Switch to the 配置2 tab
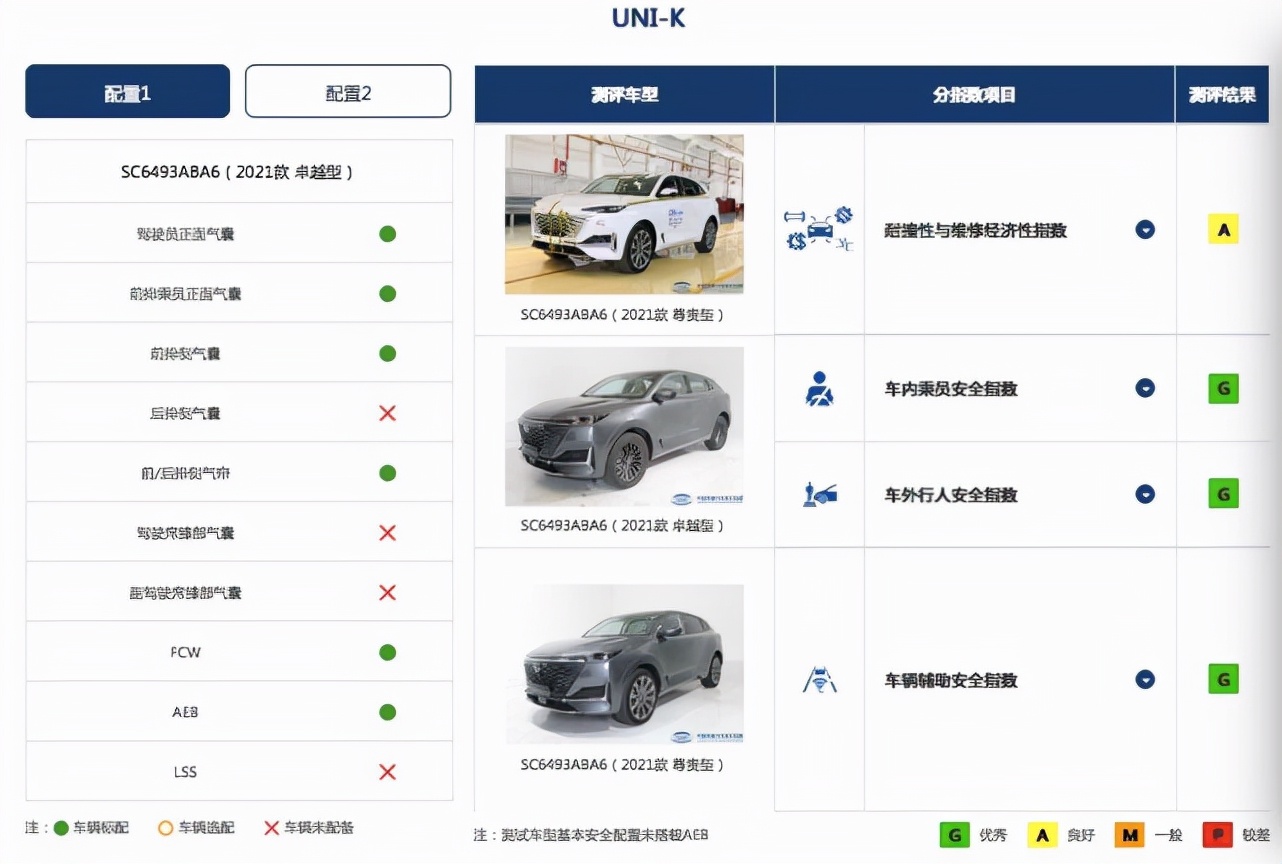Image resolution: width=1282 pixels, height=864 pixels. (348, 92)
